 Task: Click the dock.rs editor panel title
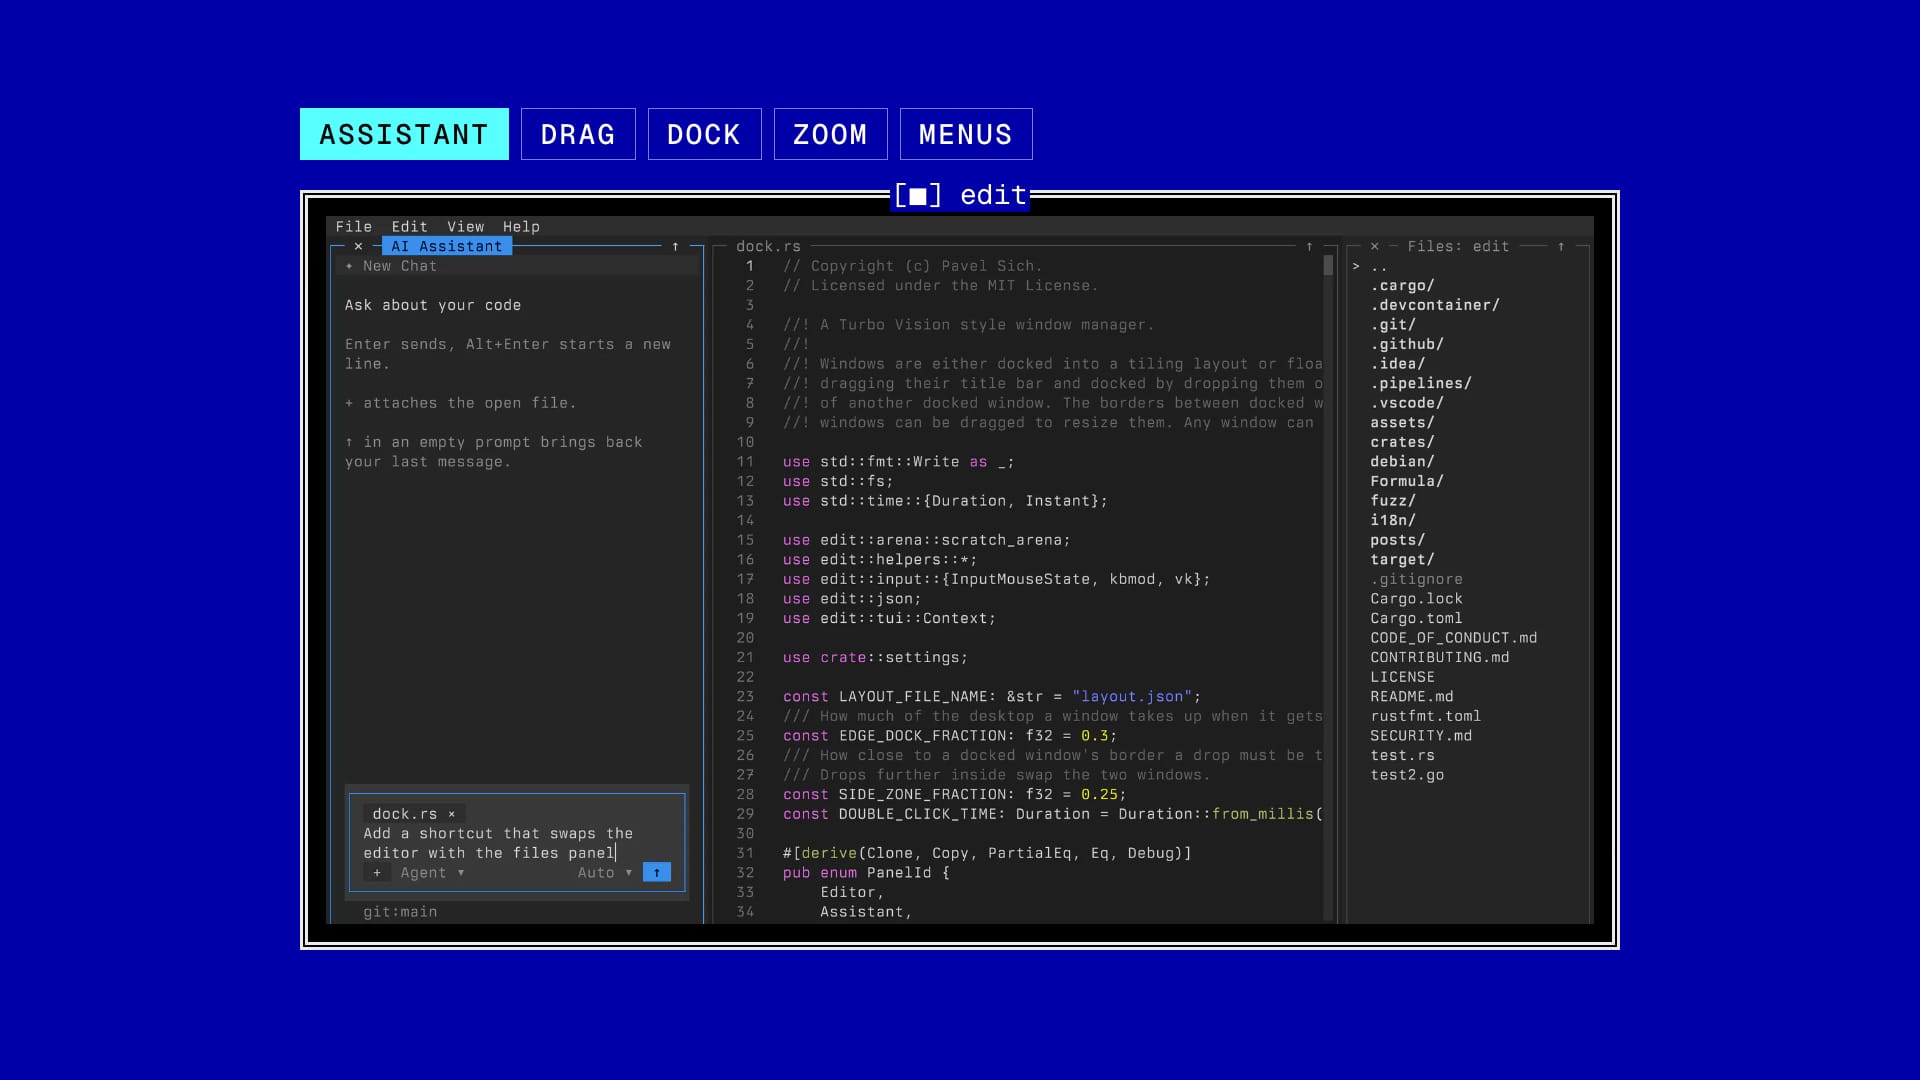coord(768,246)
